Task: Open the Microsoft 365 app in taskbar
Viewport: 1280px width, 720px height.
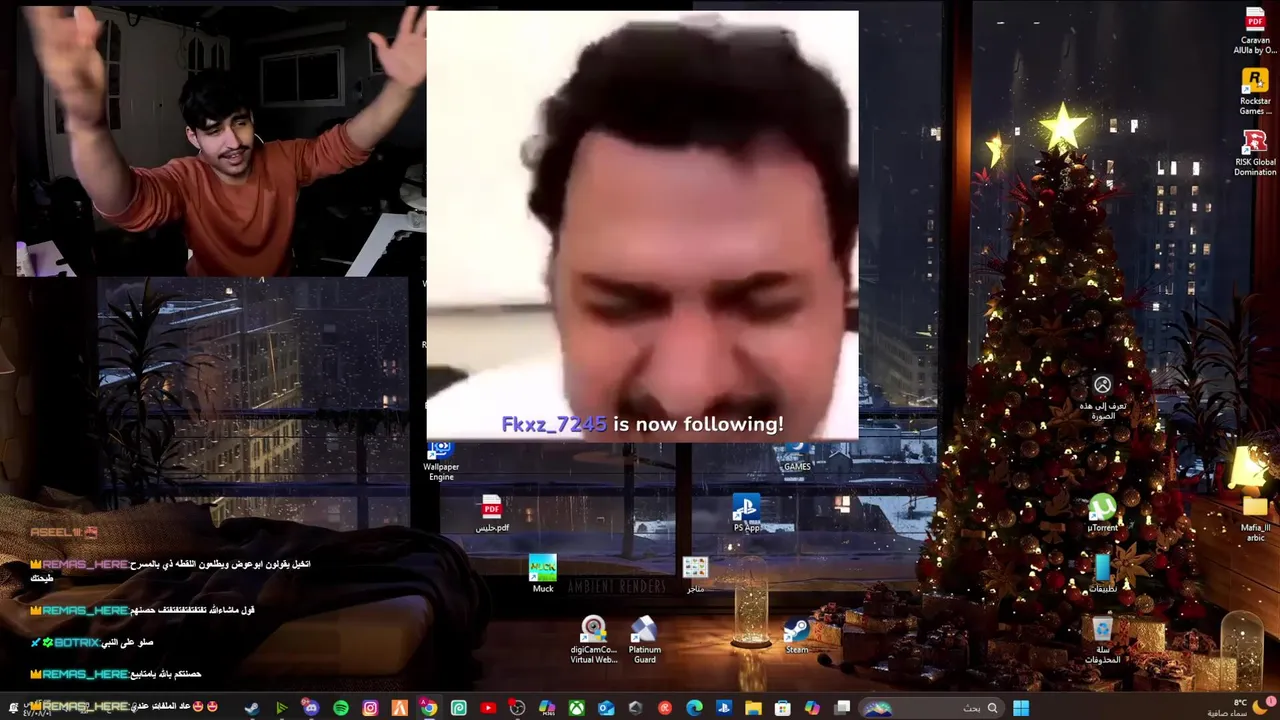Action: coord(547,708)
